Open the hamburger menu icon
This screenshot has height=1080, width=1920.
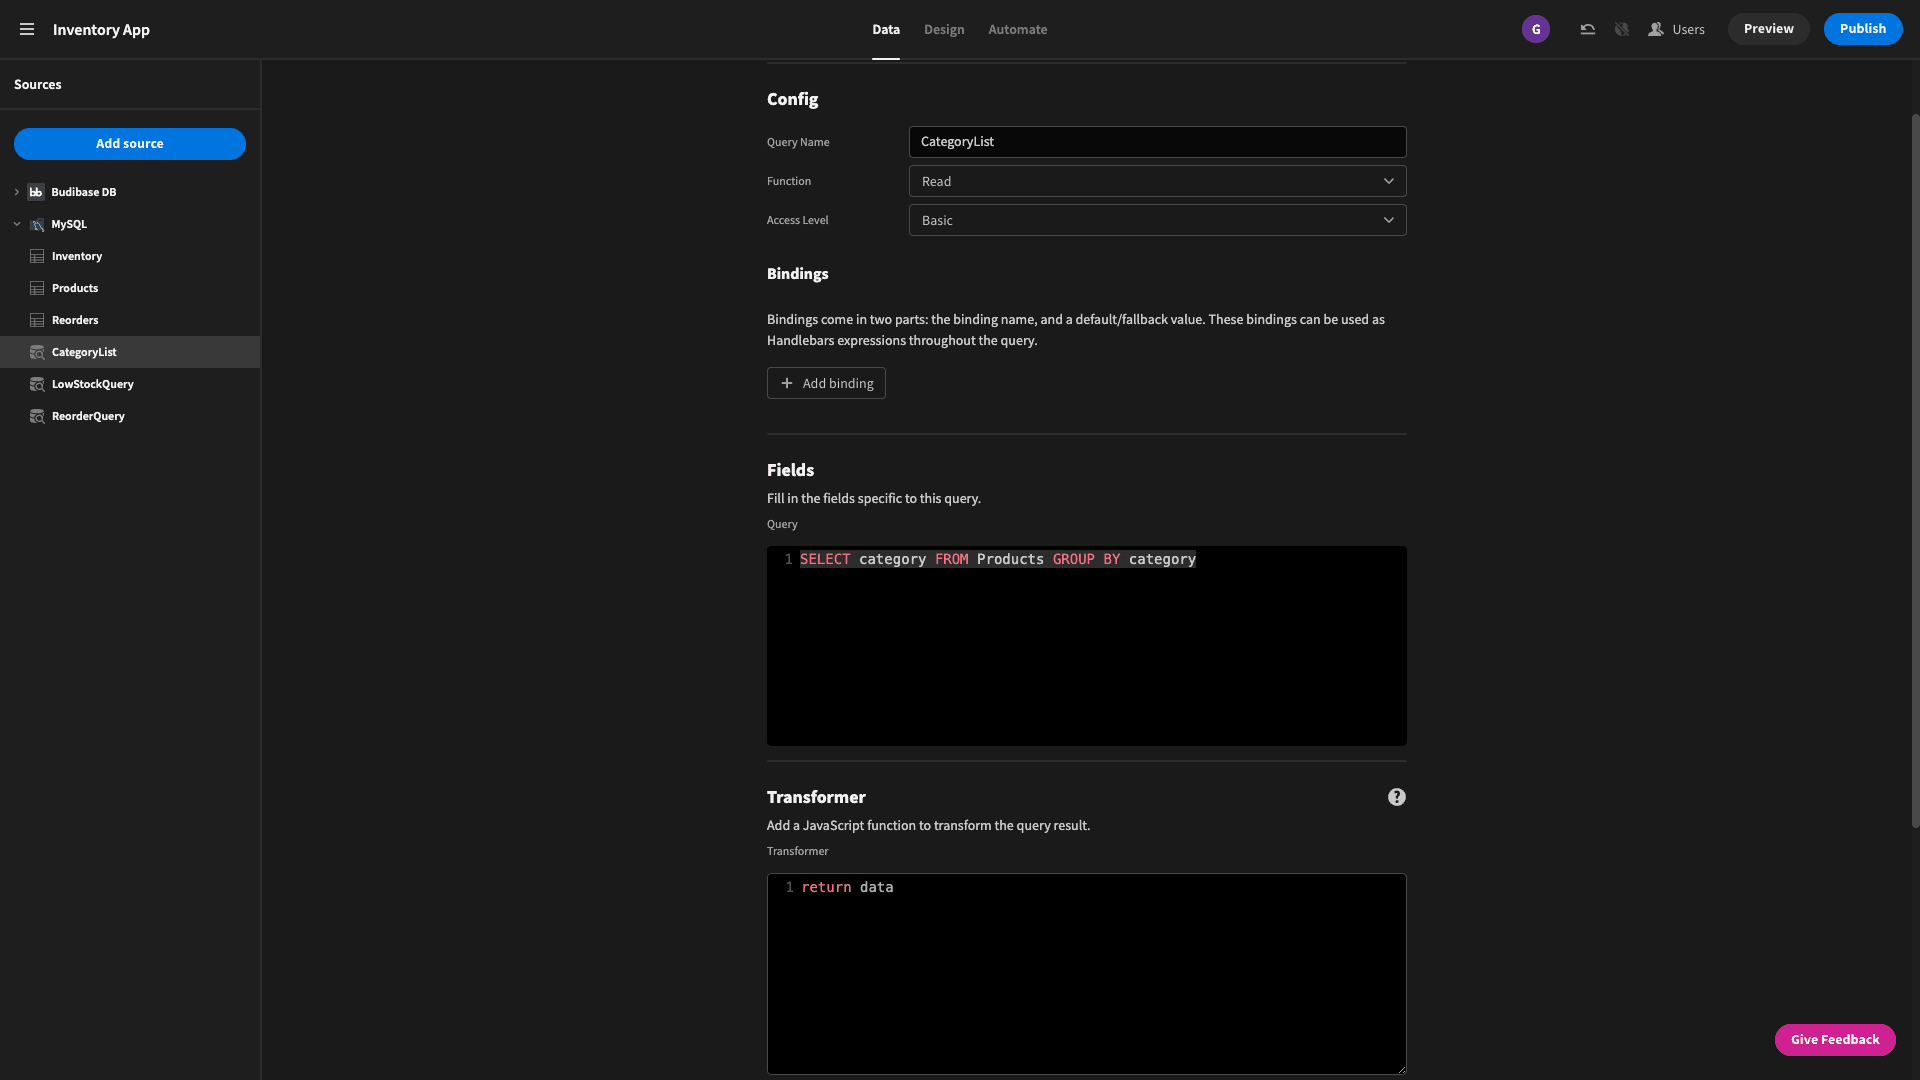click(x=27, y=29)
